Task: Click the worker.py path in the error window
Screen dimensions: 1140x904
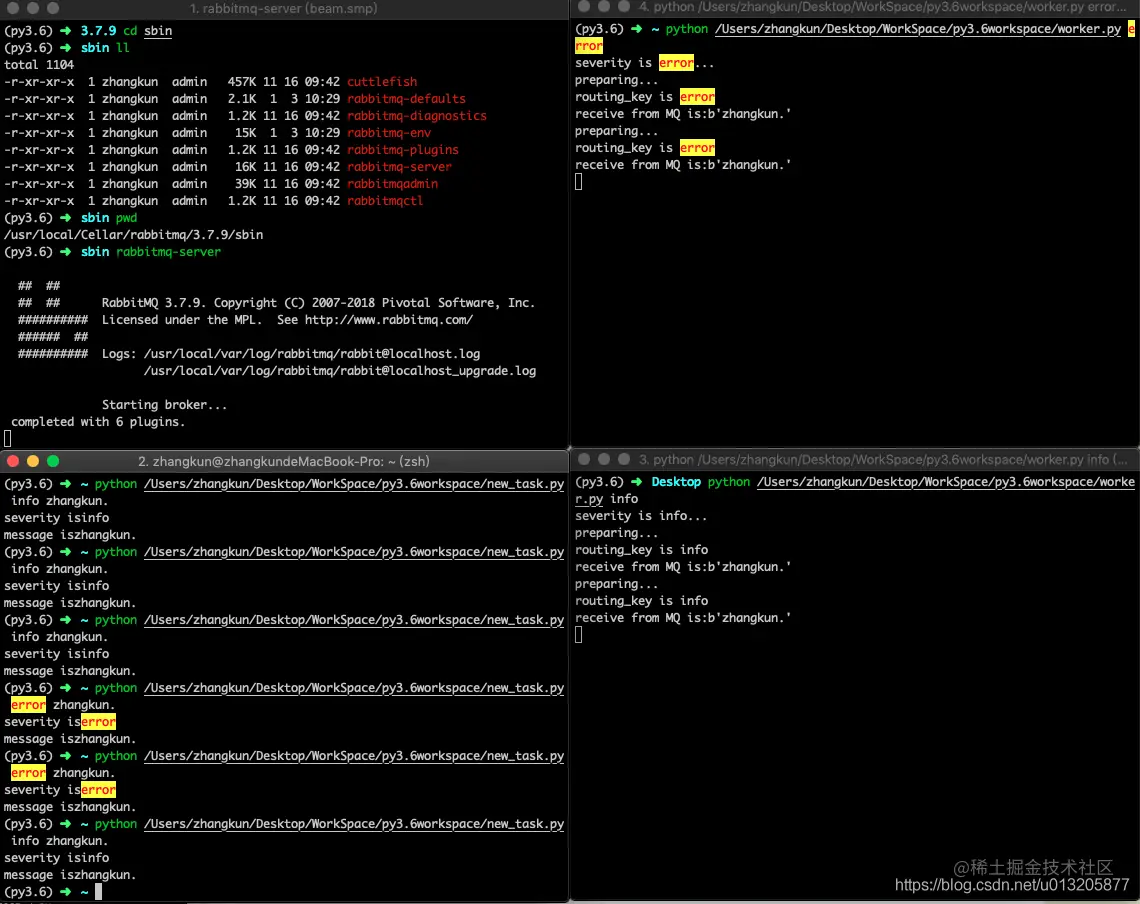Action: (918, 29)
